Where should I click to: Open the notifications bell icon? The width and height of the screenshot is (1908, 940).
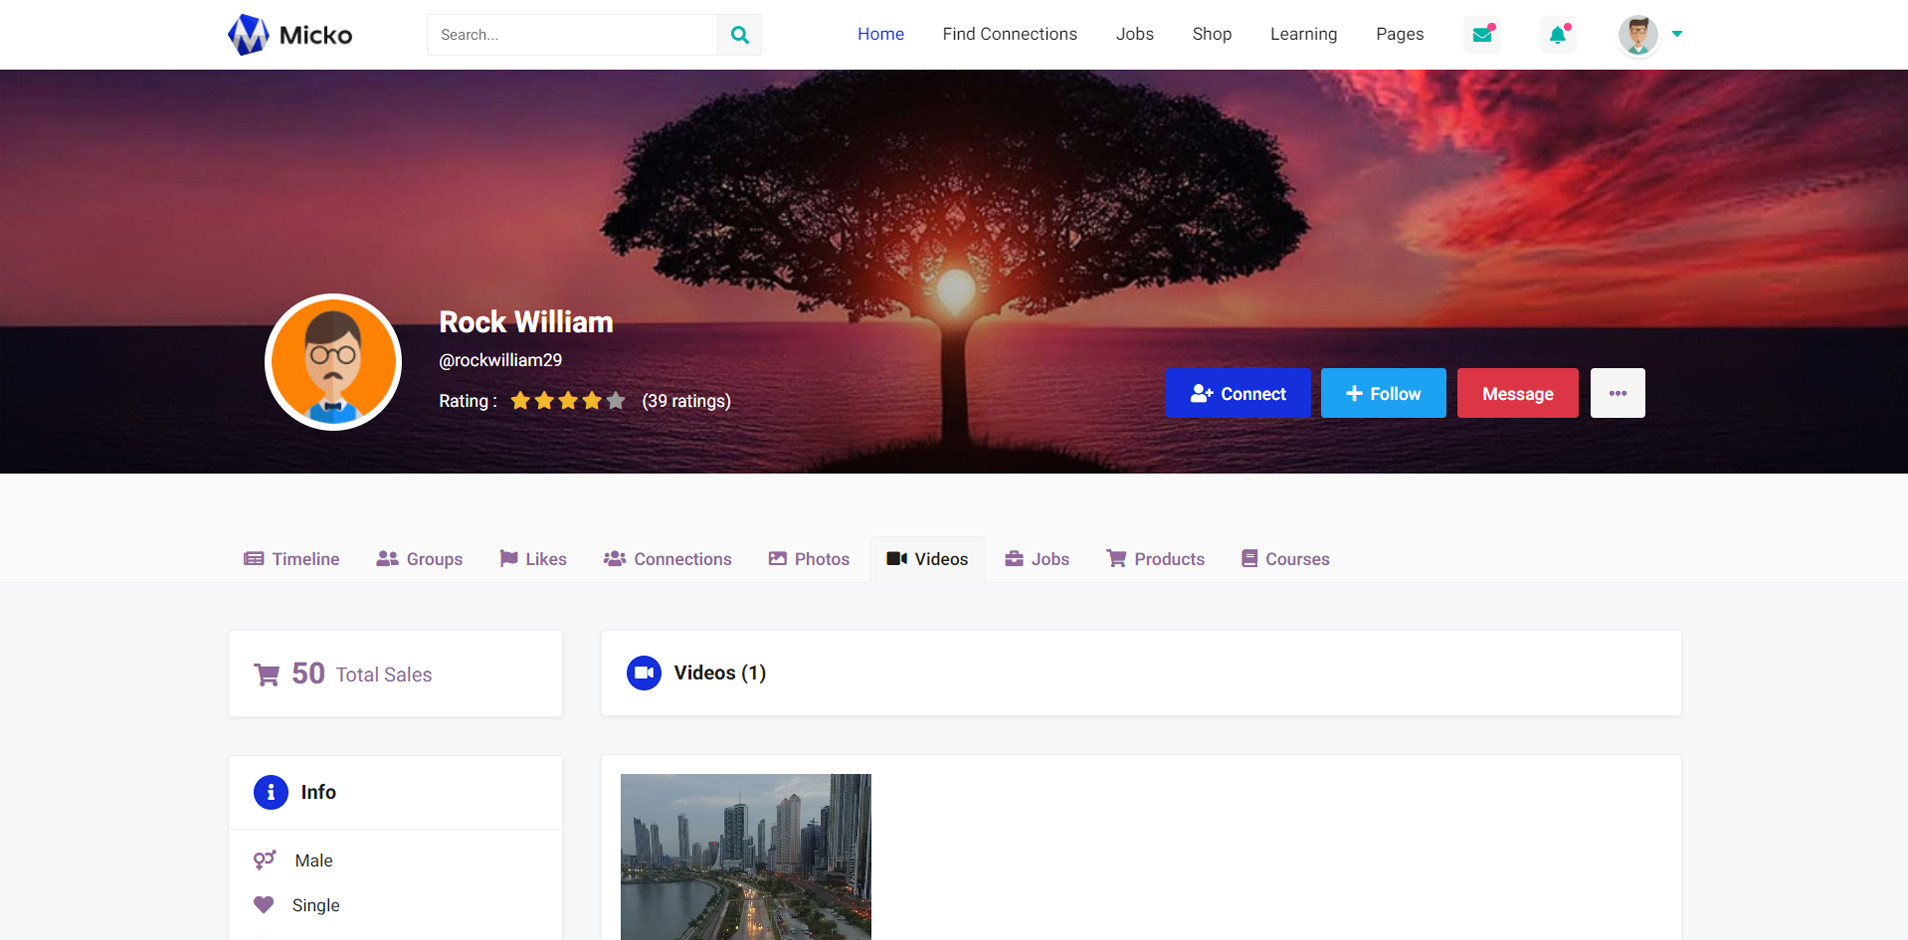[x=1557, y=35]
